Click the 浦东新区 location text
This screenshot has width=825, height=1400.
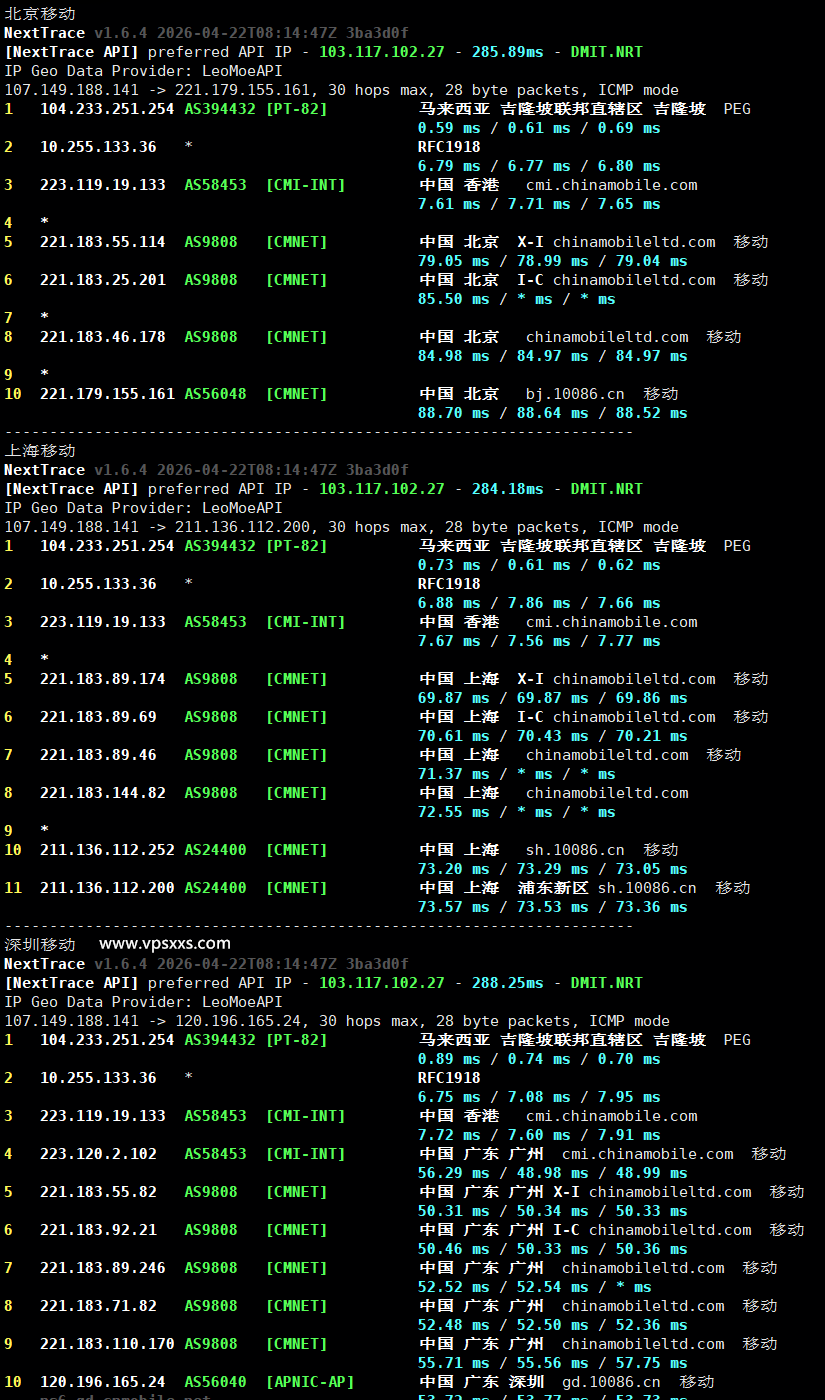tap(553, 888)
